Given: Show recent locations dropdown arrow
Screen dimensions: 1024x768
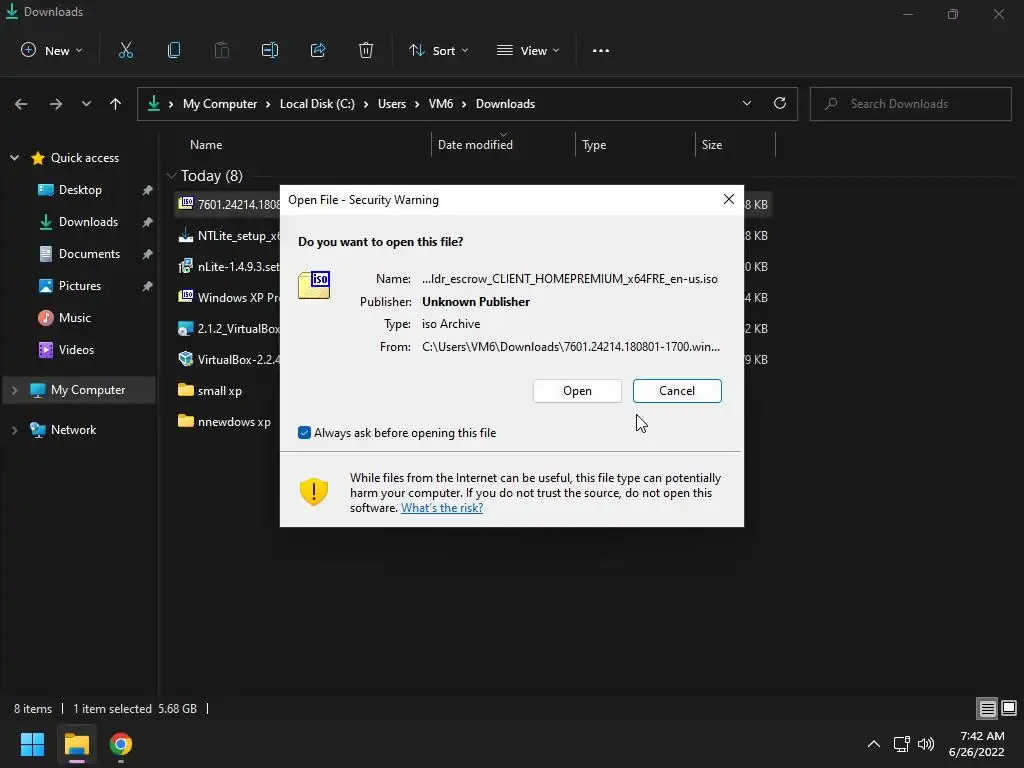Looking at the screenshot, I should click(86, 104).
